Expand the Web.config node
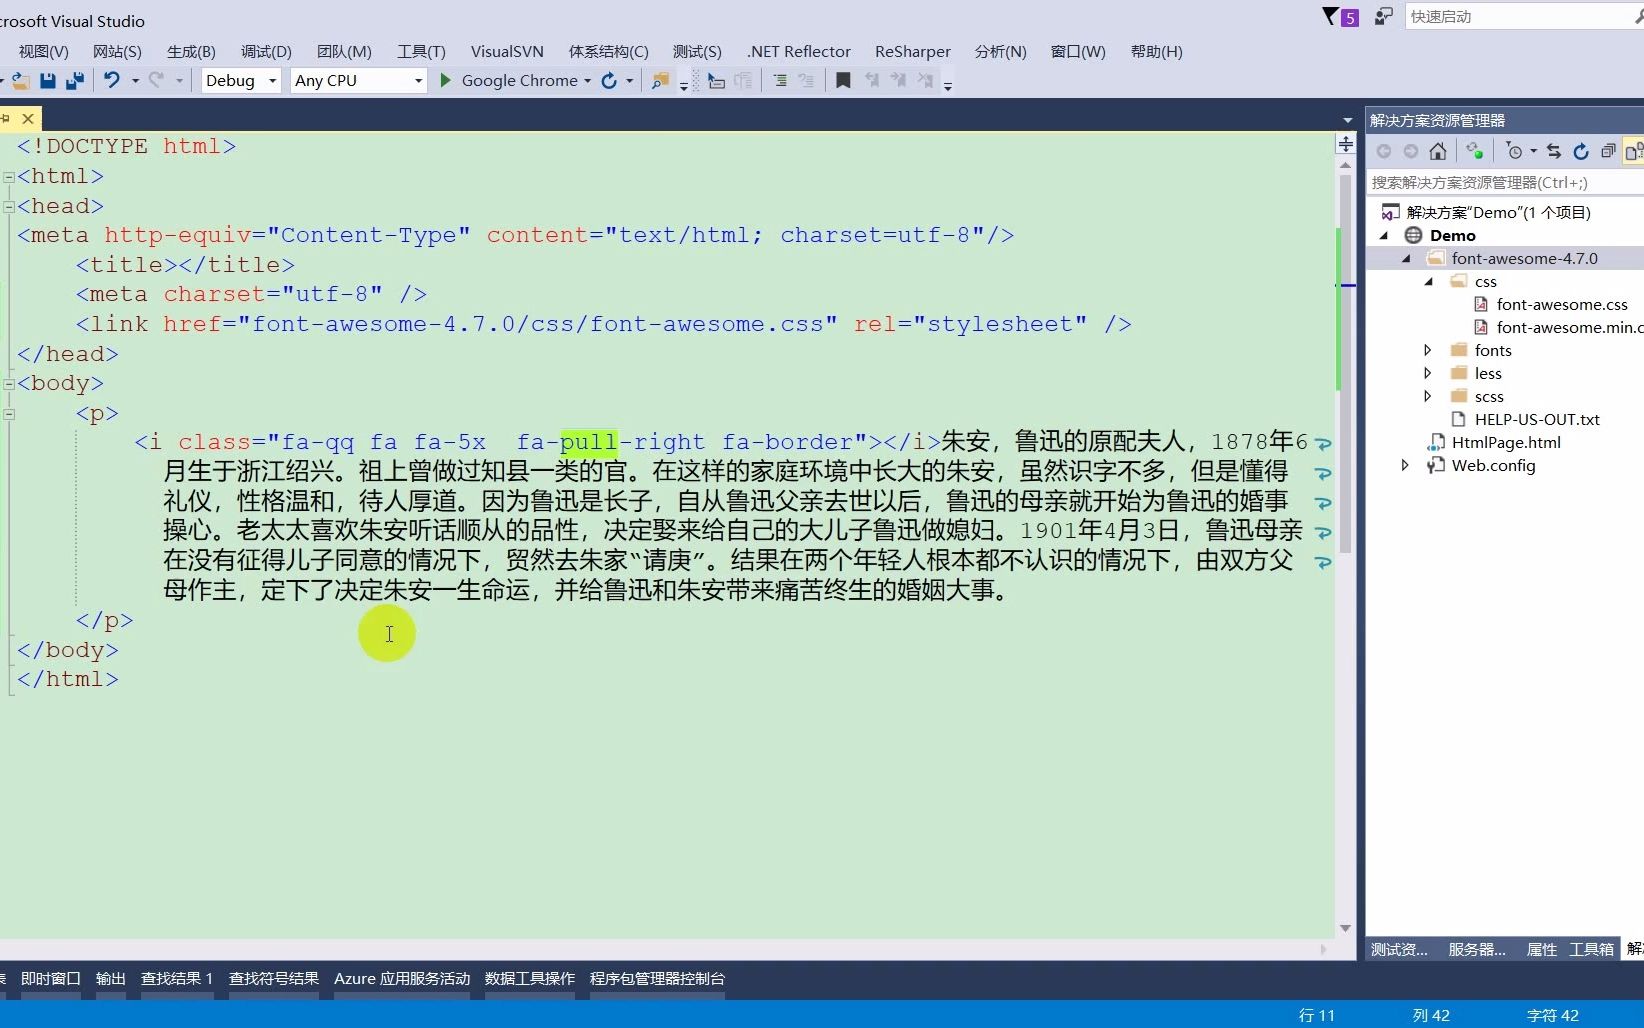This screenshot has width=1644, height=1028. [x=1405, y=465]
